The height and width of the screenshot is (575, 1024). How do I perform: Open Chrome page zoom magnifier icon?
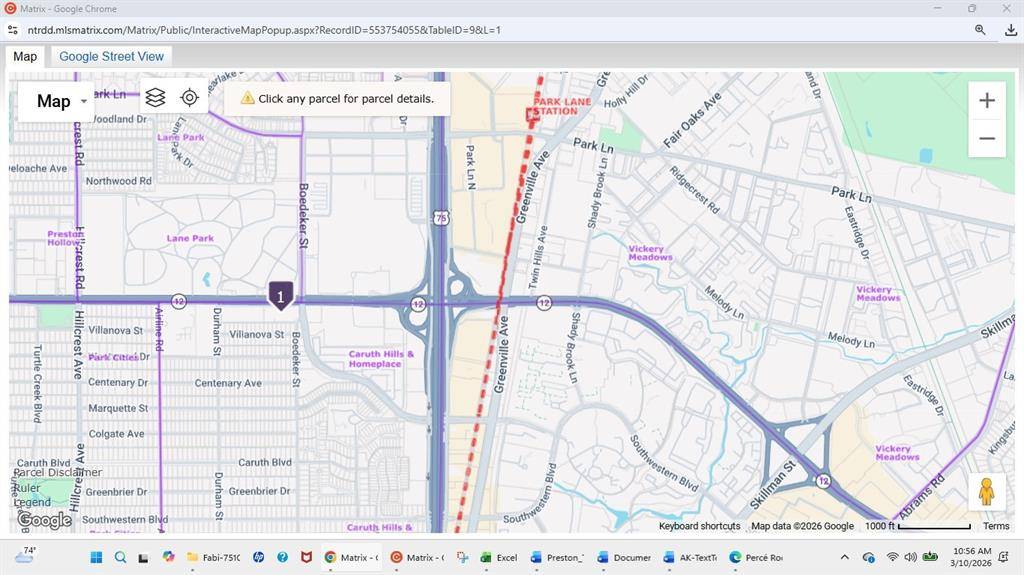coord(980,30)
